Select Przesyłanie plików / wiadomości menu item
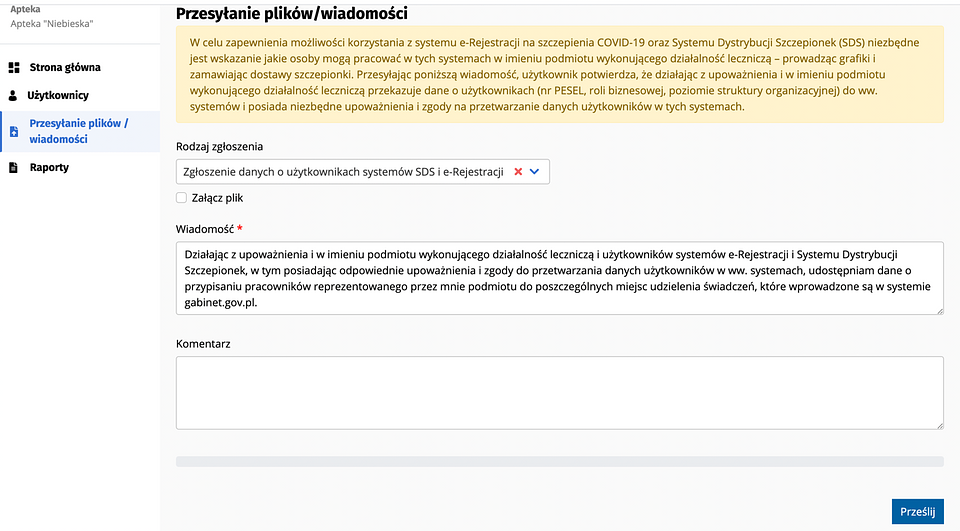This screenshot has height=531, width=960. 80,131
